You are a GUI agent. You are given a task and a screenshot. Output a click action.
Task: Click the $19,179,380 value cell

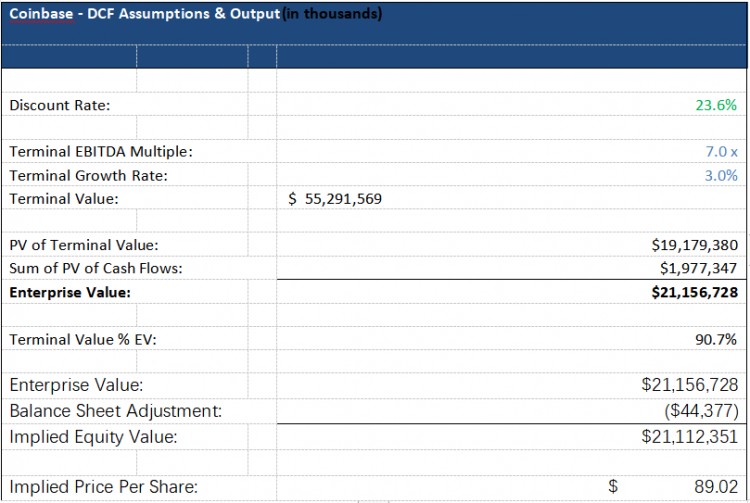695,245
